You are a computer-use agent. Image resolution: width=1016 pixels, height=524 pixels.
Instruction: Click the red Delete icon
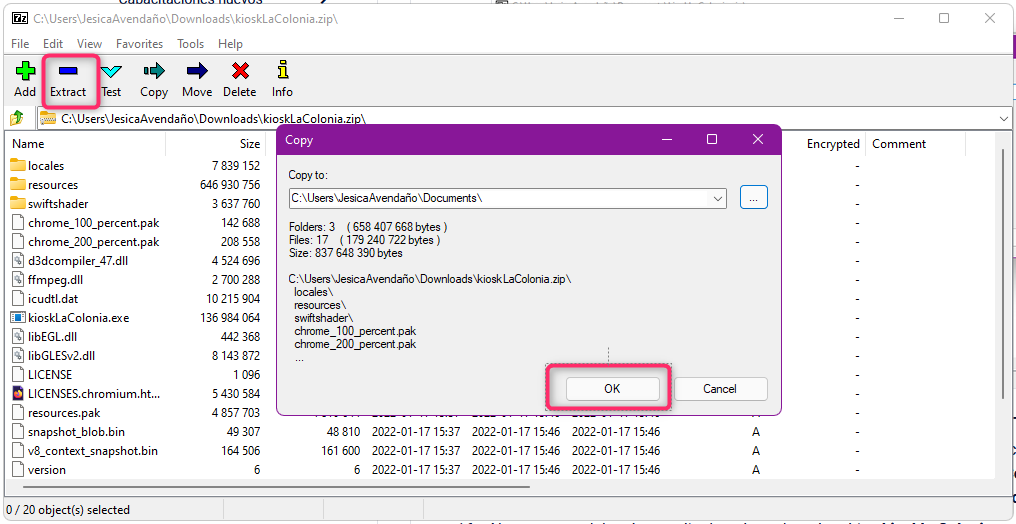pos(239,72)
